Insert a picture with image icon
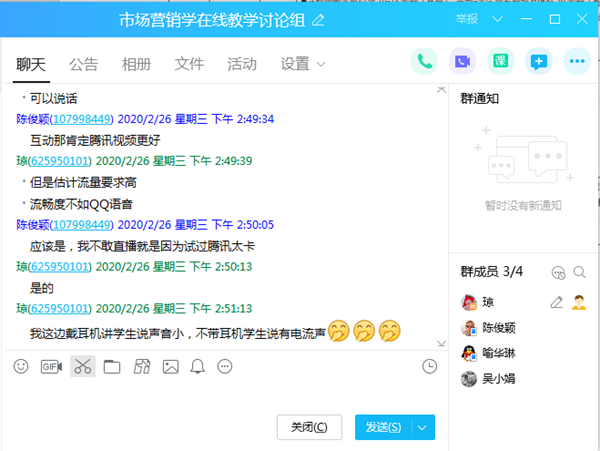This screenshot has width=600, height=451. point(171,366)
